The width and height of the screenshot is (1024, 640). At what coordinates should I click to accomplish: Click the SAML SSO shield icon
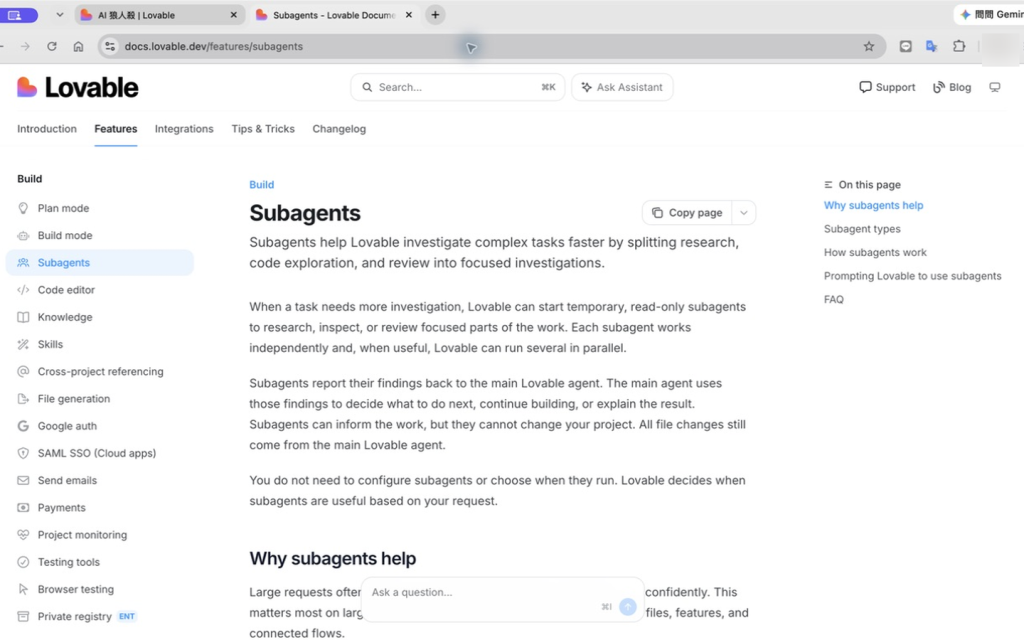tap(24, 453)
